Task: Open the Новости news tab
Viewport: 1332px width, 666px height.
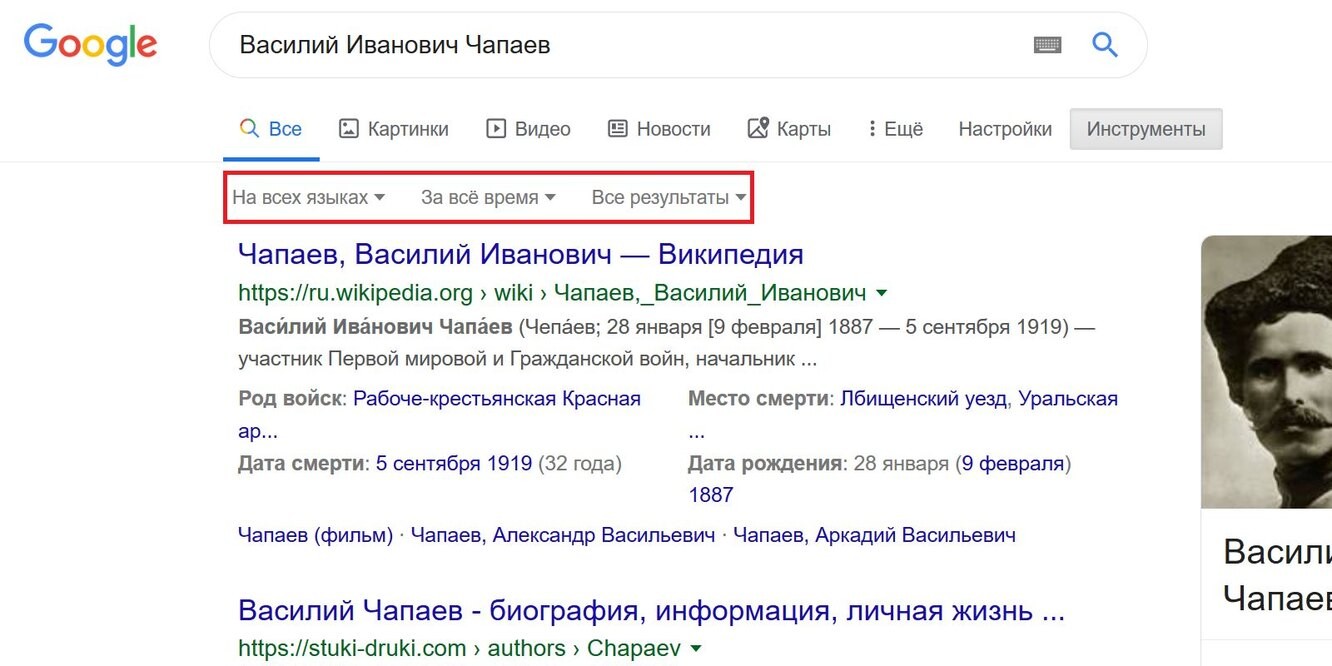Action: point(659,129)
